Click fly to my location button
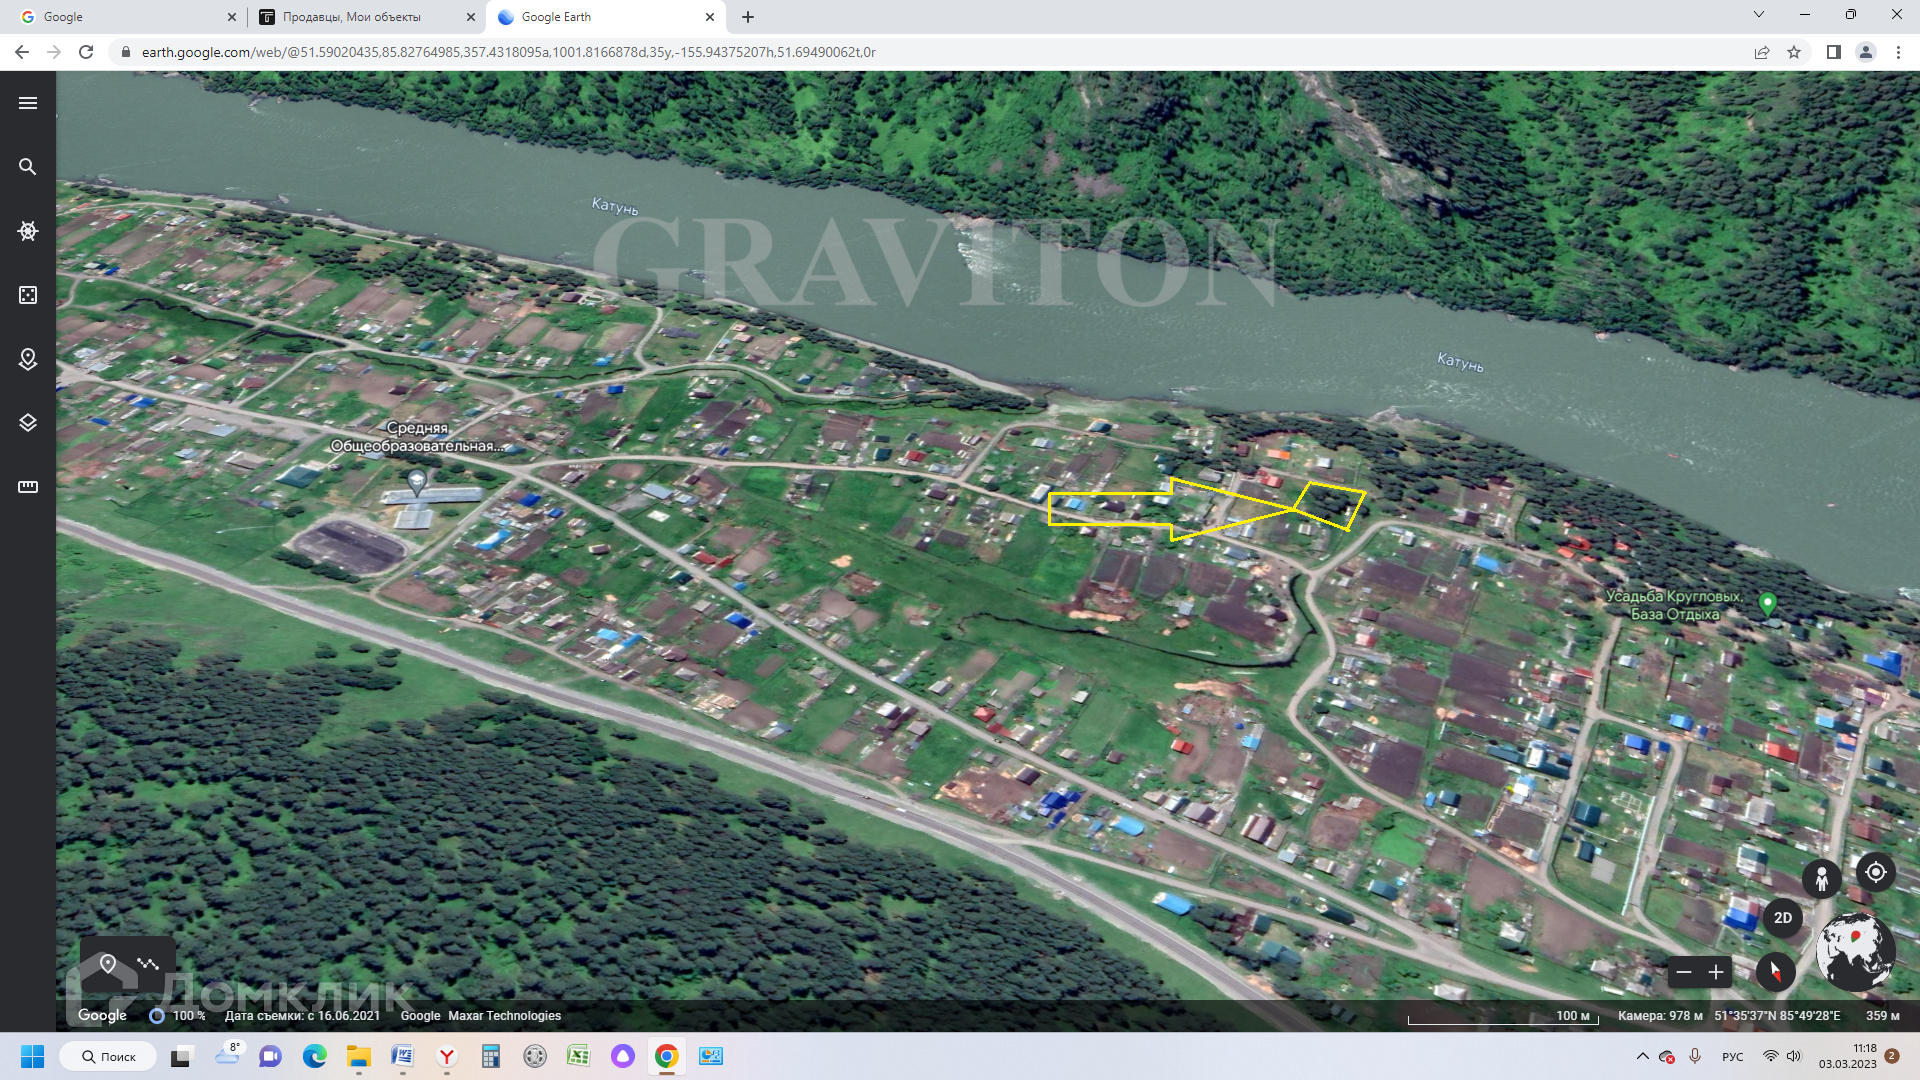This screenshot has height=1080, width=1920. tap(1875, 872)
